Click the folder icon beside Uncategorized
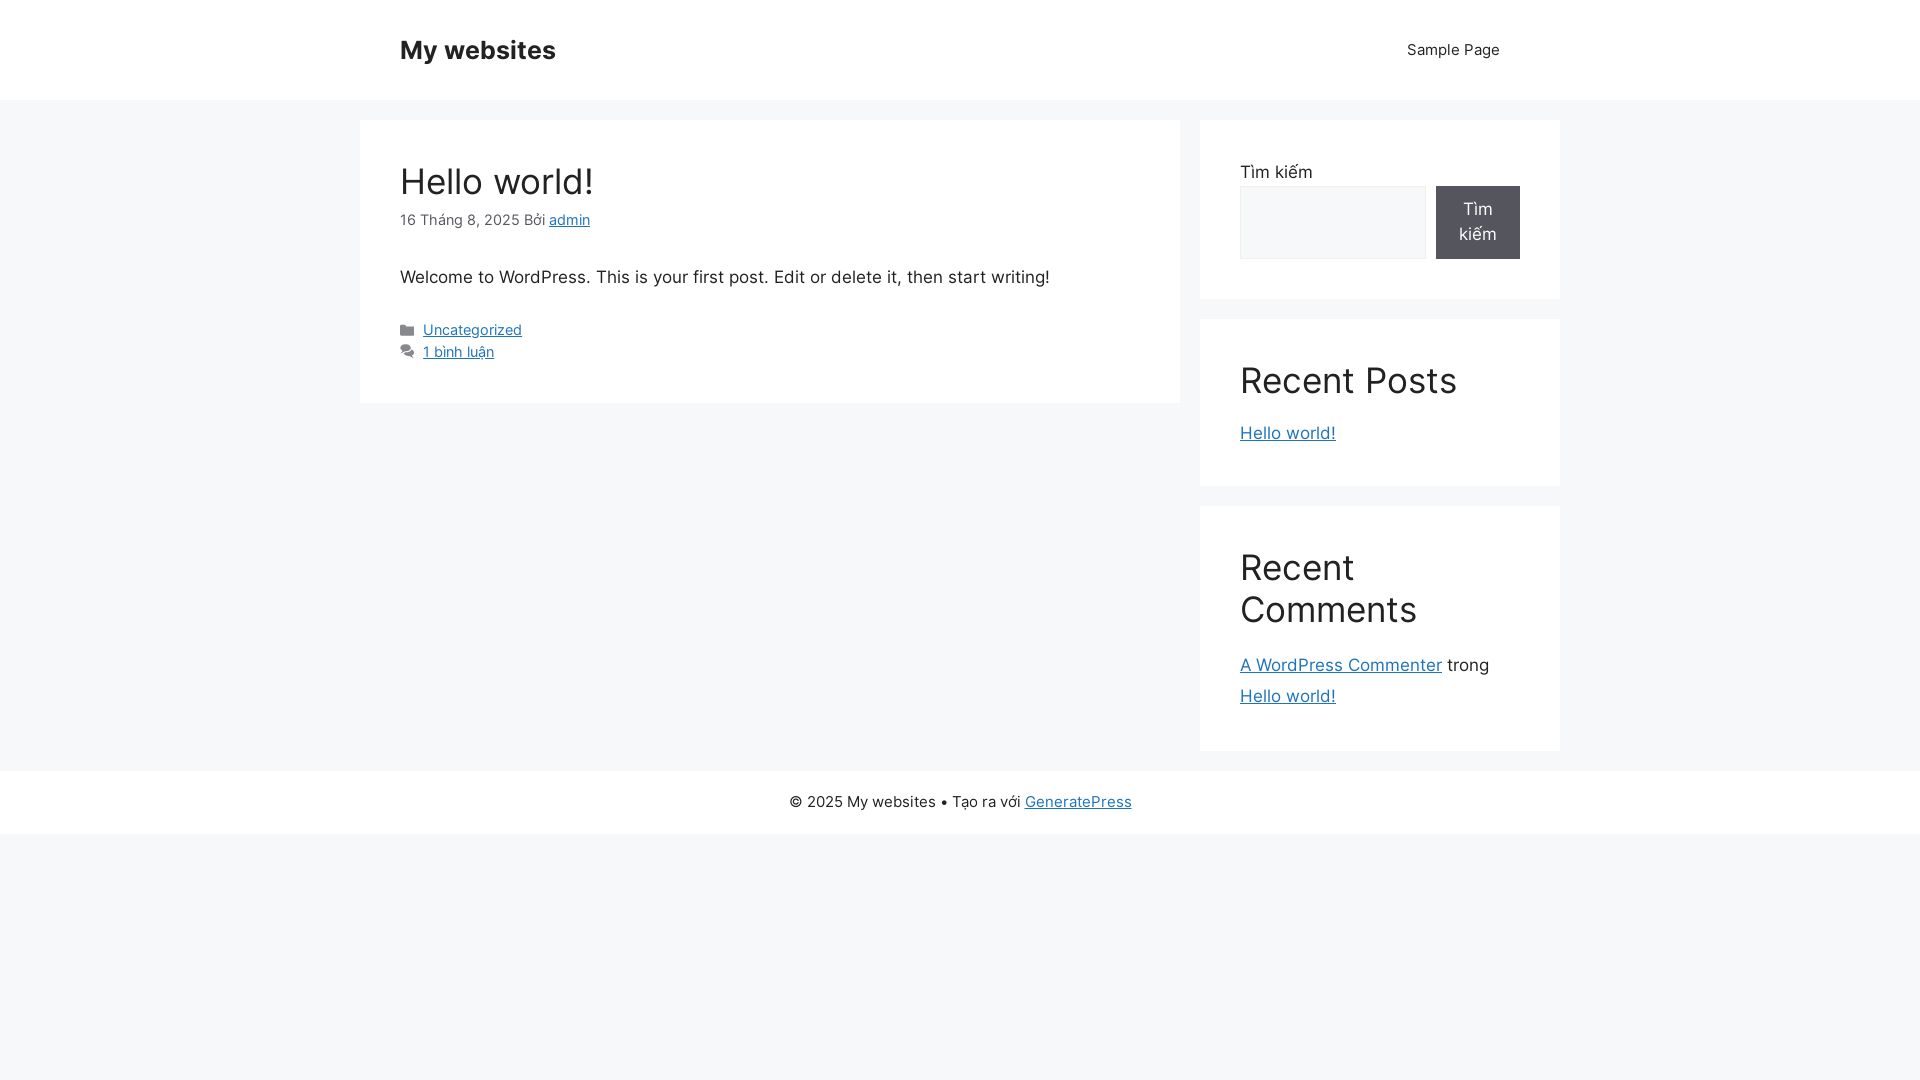 tap(407, 330)
